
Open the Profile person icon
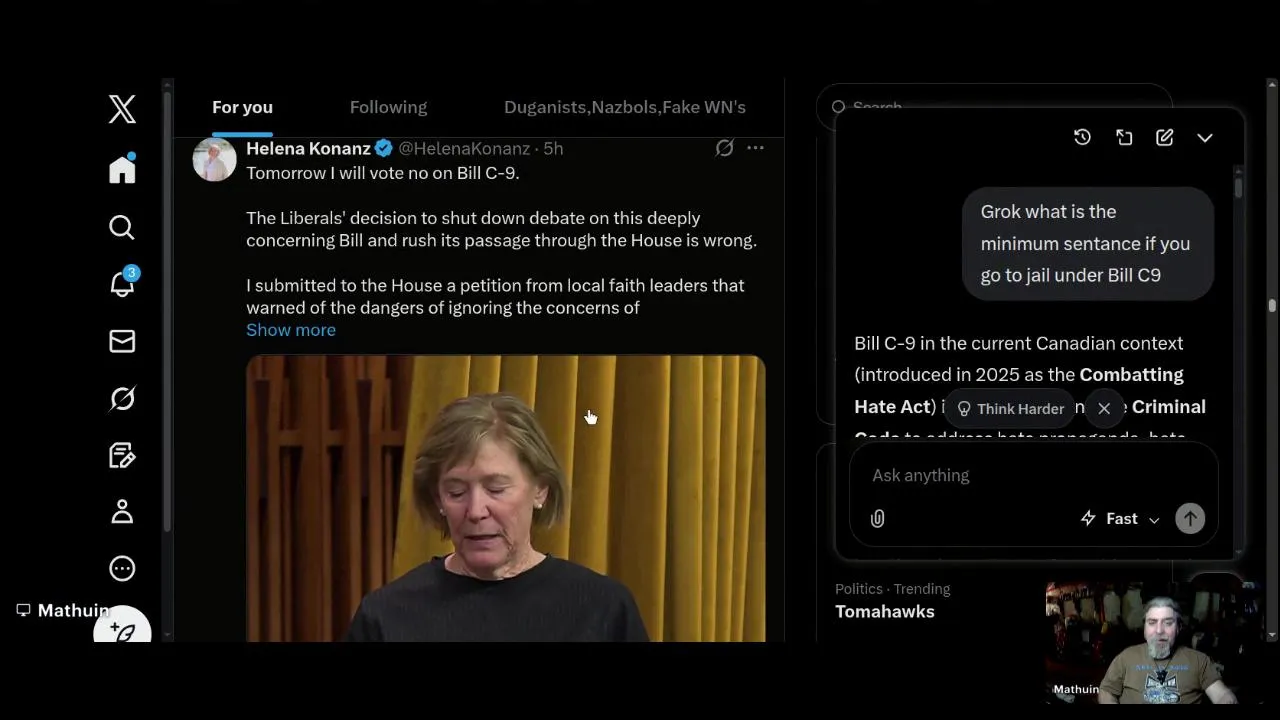coord(122,512)
